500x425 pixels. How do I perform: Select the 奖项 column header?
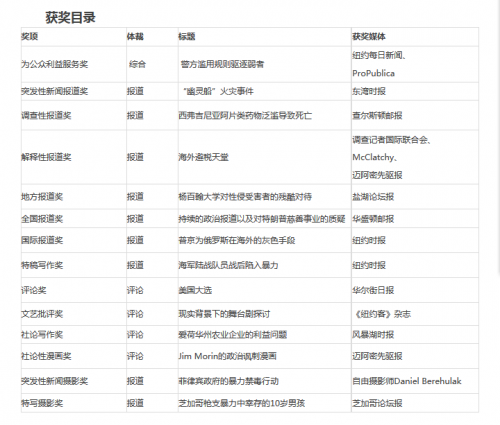(x=30, y=36)
